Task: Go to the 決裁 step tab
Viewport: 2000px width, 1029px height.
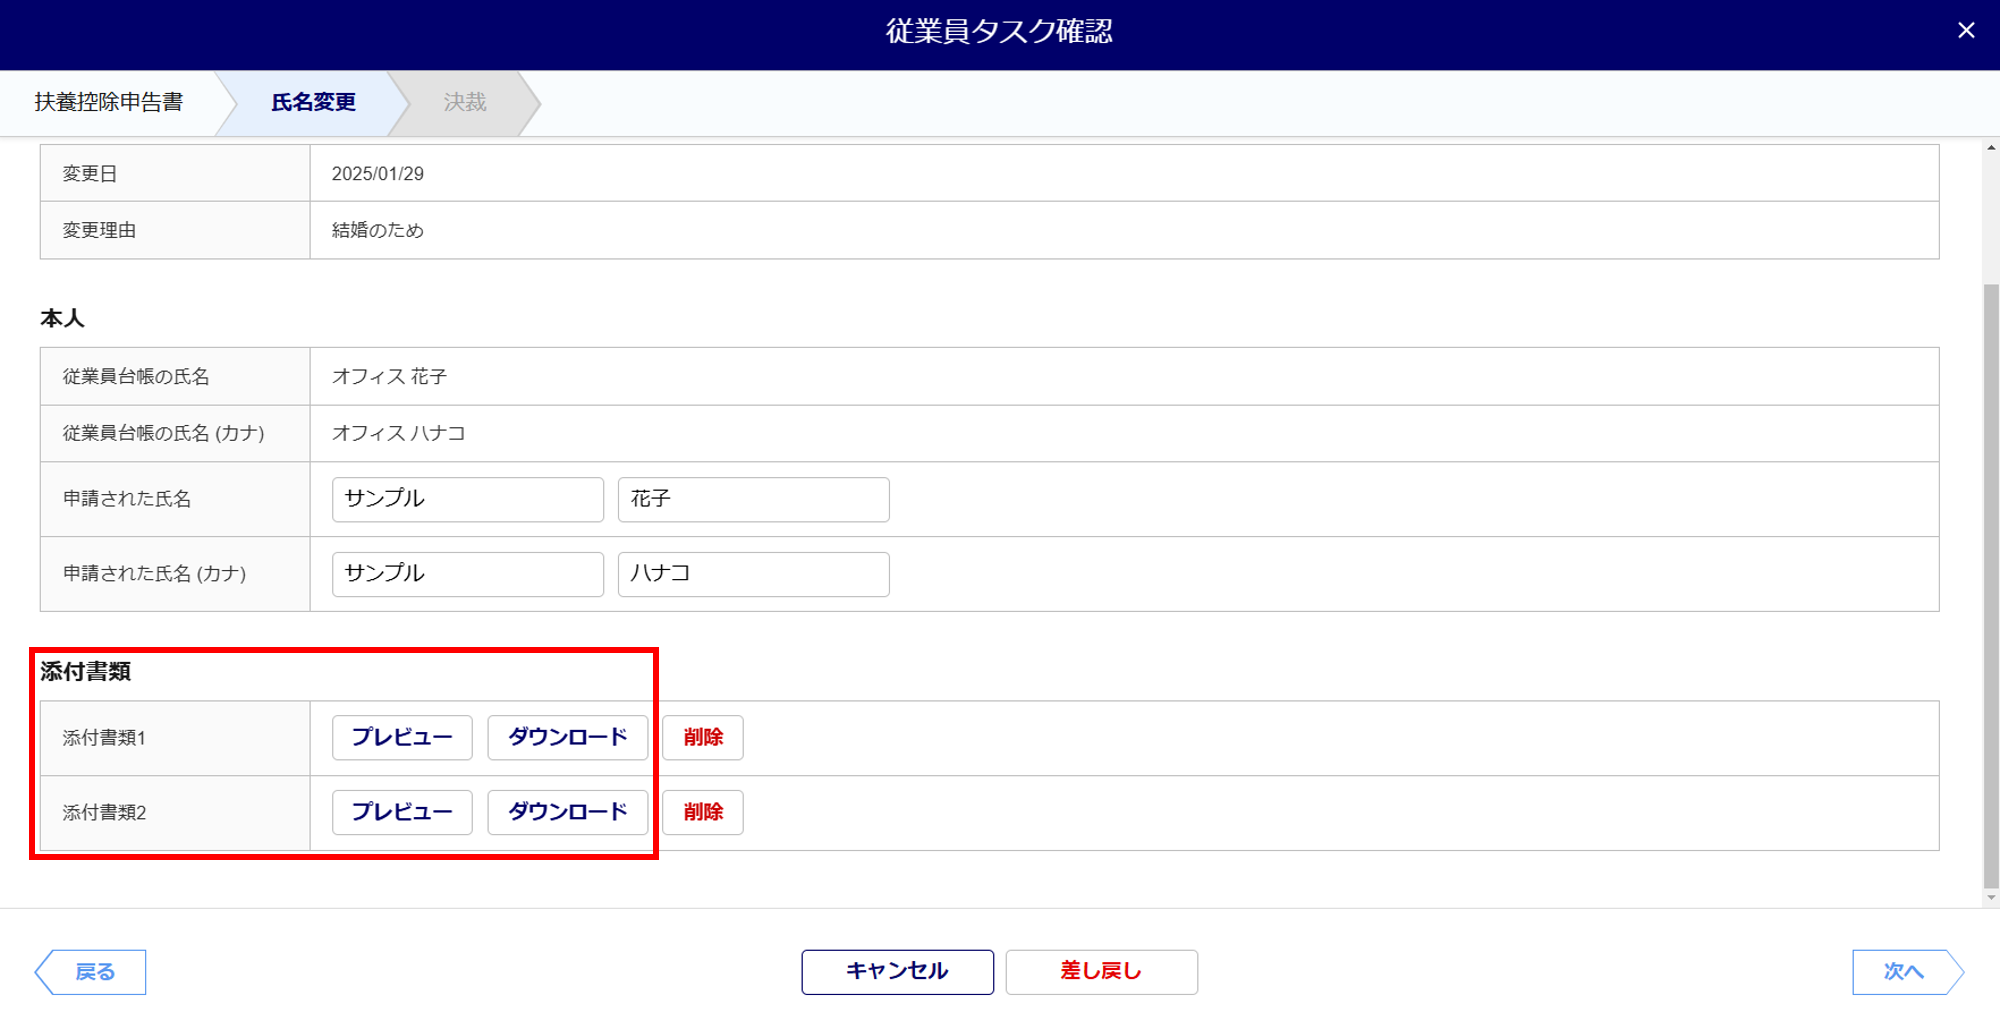Action: coord(465,102)
